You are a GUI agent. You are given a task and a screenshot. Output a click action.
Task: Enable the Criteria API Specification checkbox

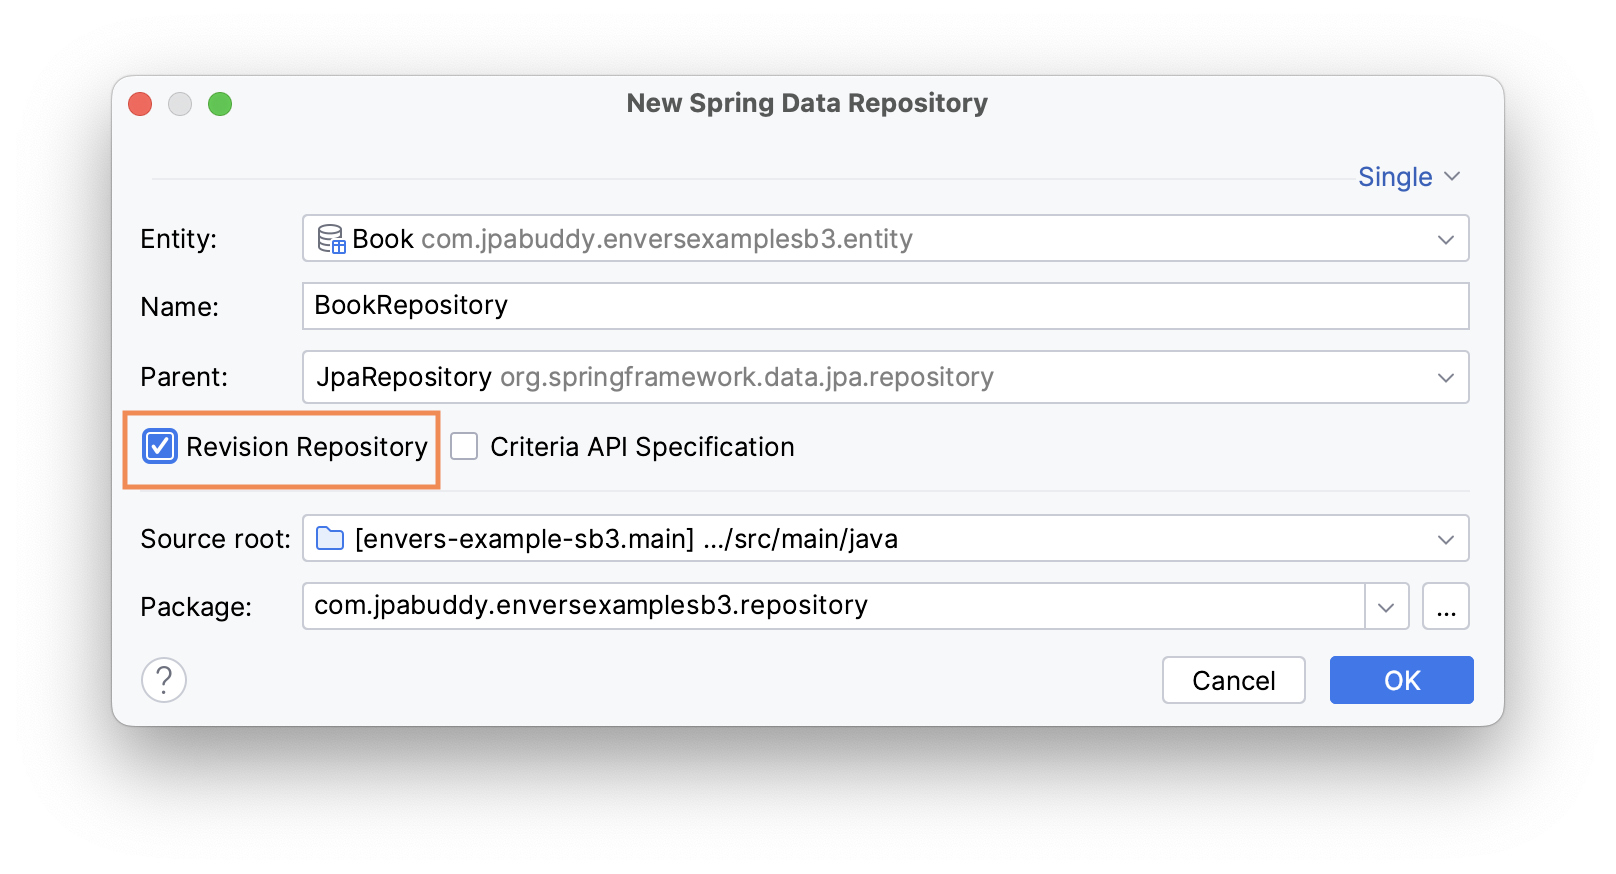point(464,446)
